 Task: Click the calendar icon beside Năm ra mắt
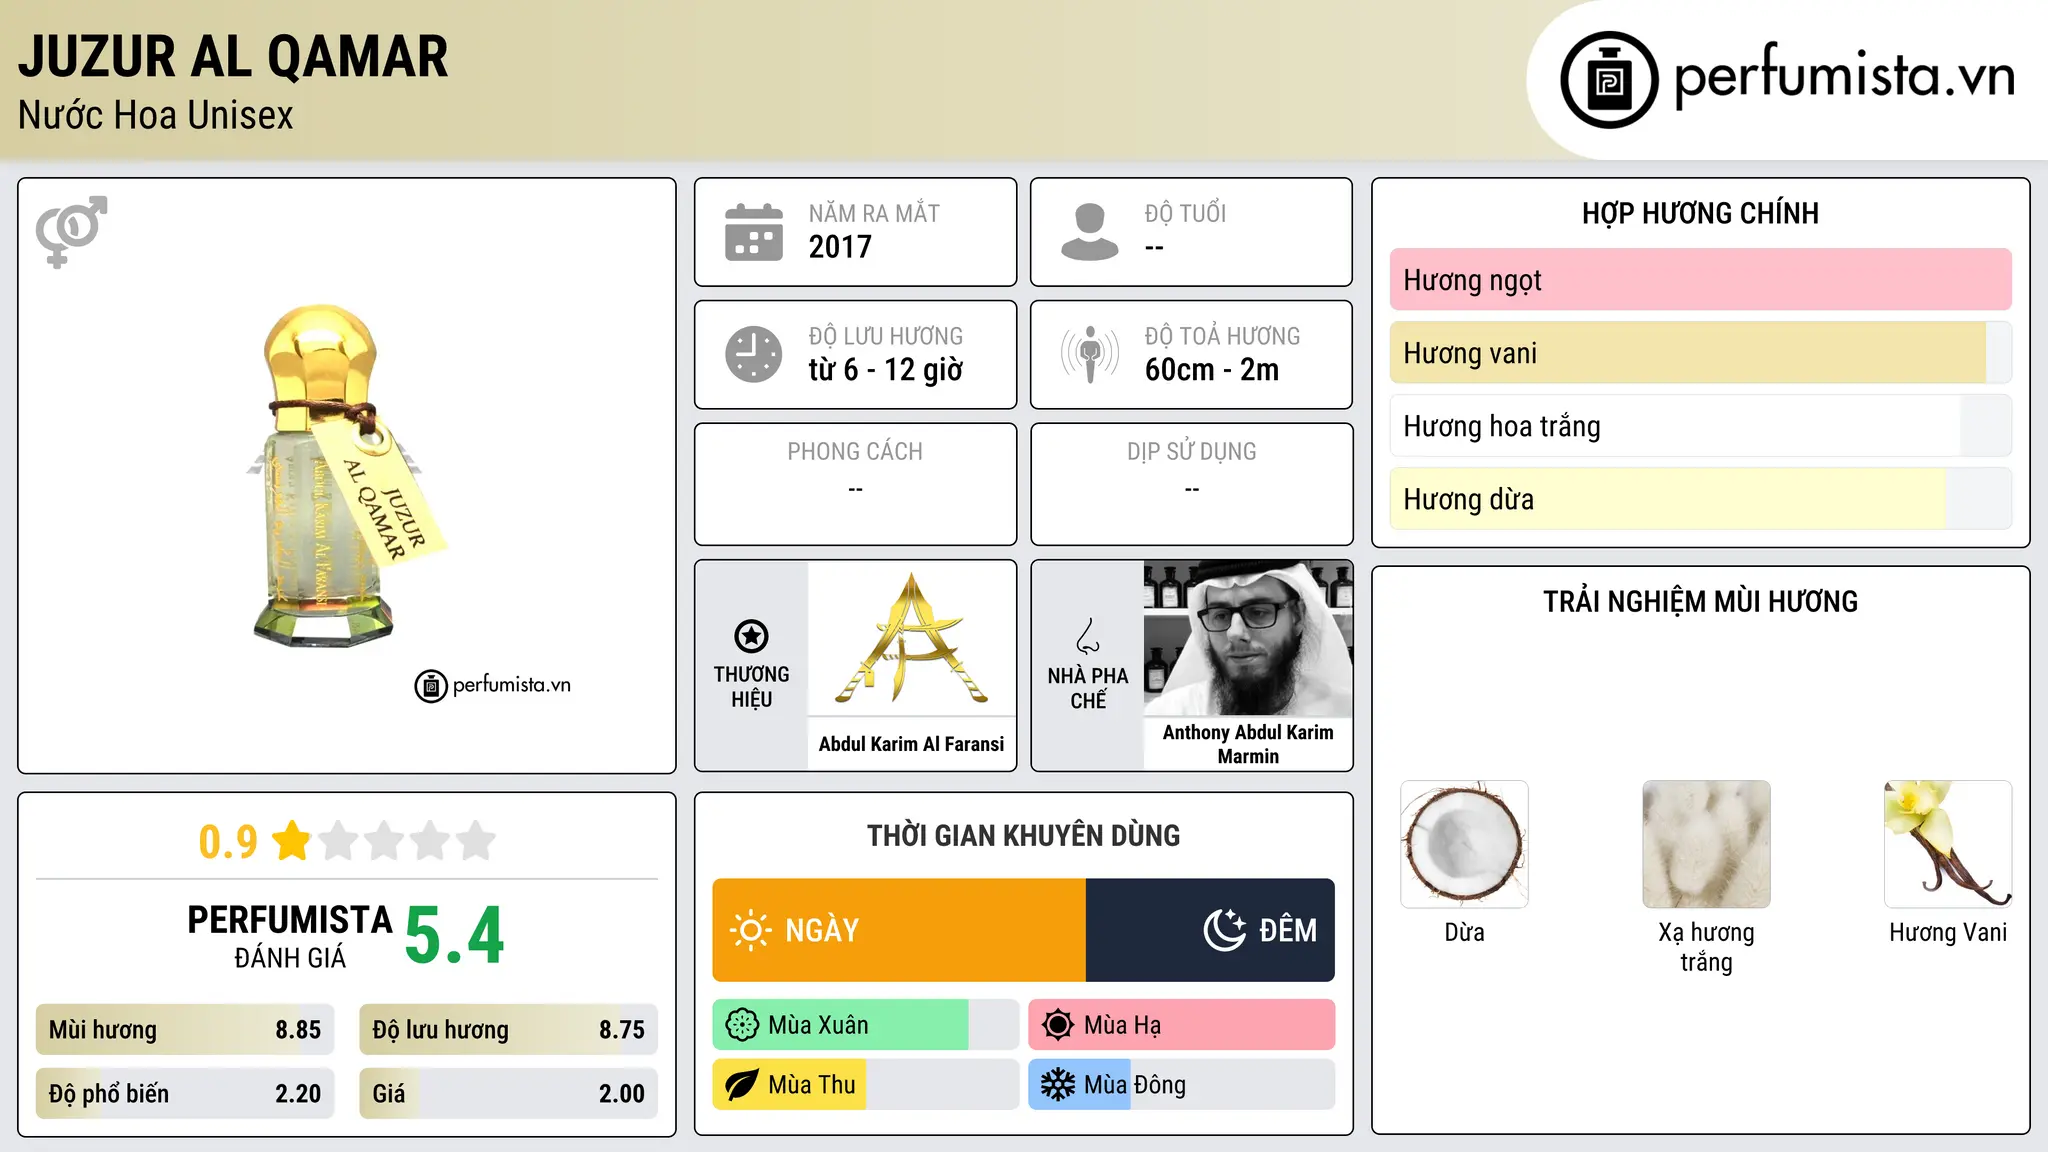(x=754, y=232)
